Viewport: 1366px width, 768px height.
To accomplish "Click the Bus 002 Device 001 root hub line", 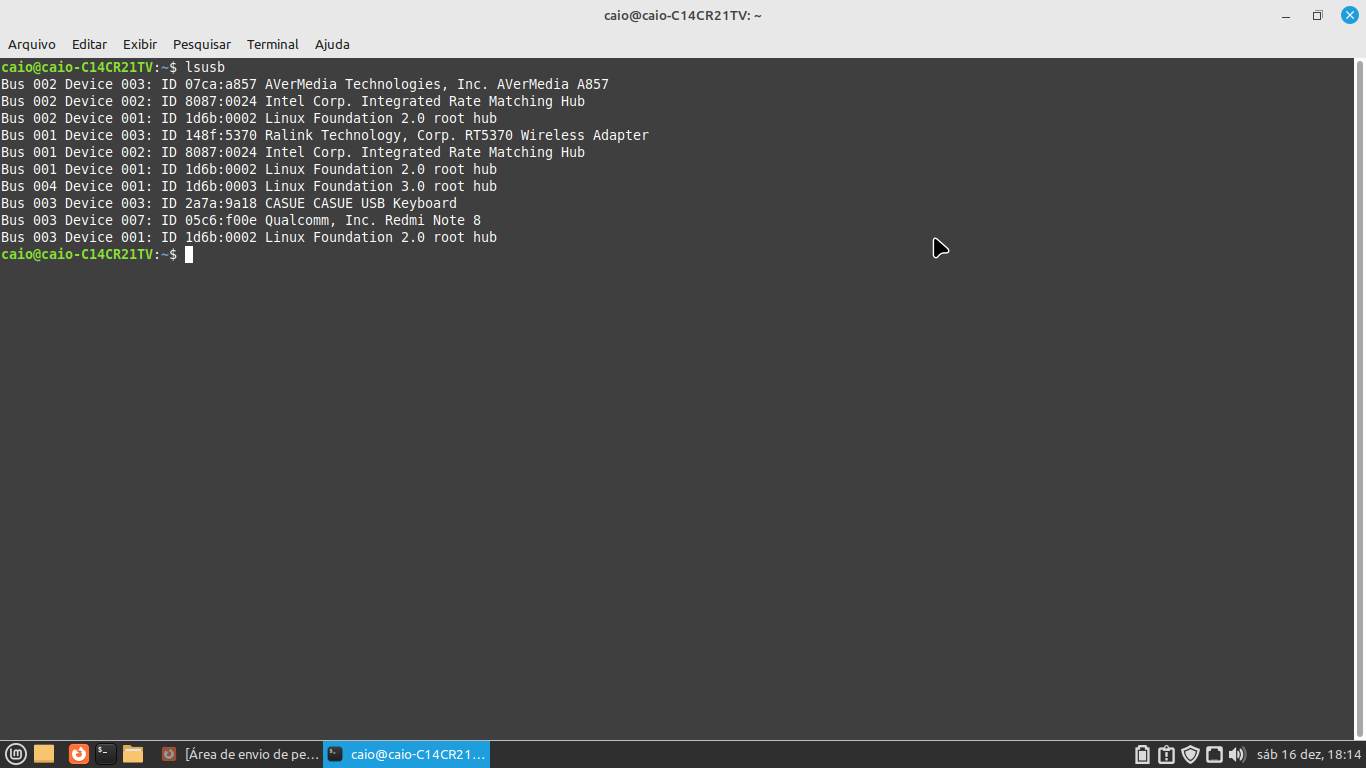I will click(x=249, y=118).
